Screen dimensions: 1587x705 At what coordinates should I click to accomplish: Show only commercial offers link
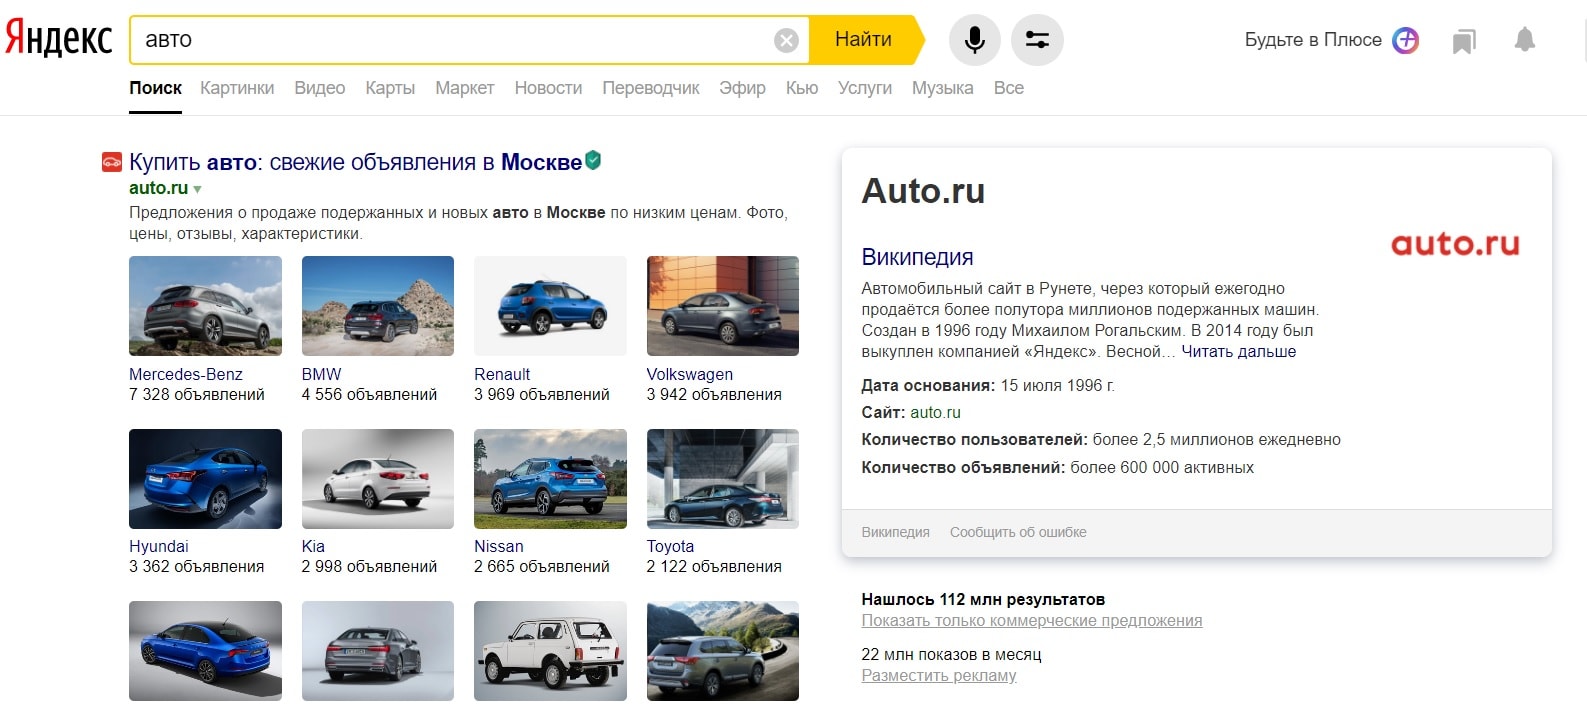click(1032, 621)
